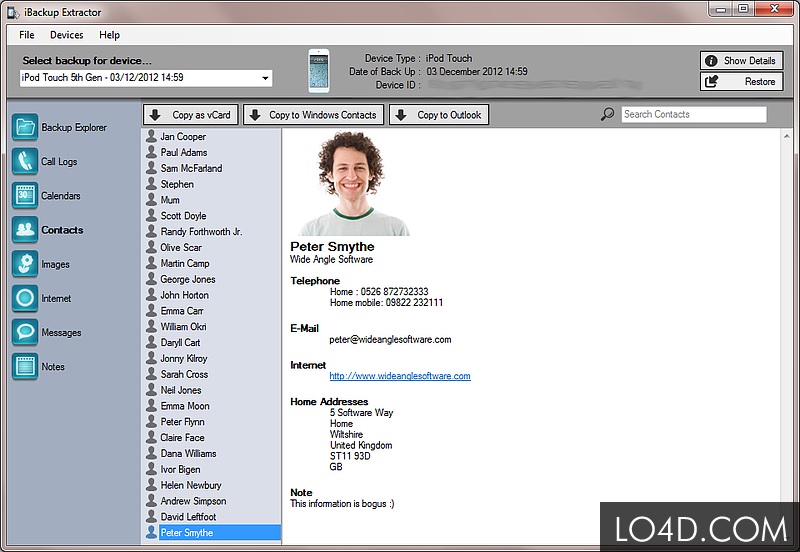Image resolution: width=800 pixels, height=552 pixels.
Task: Select contact Stephen
Action: [177, 184]
